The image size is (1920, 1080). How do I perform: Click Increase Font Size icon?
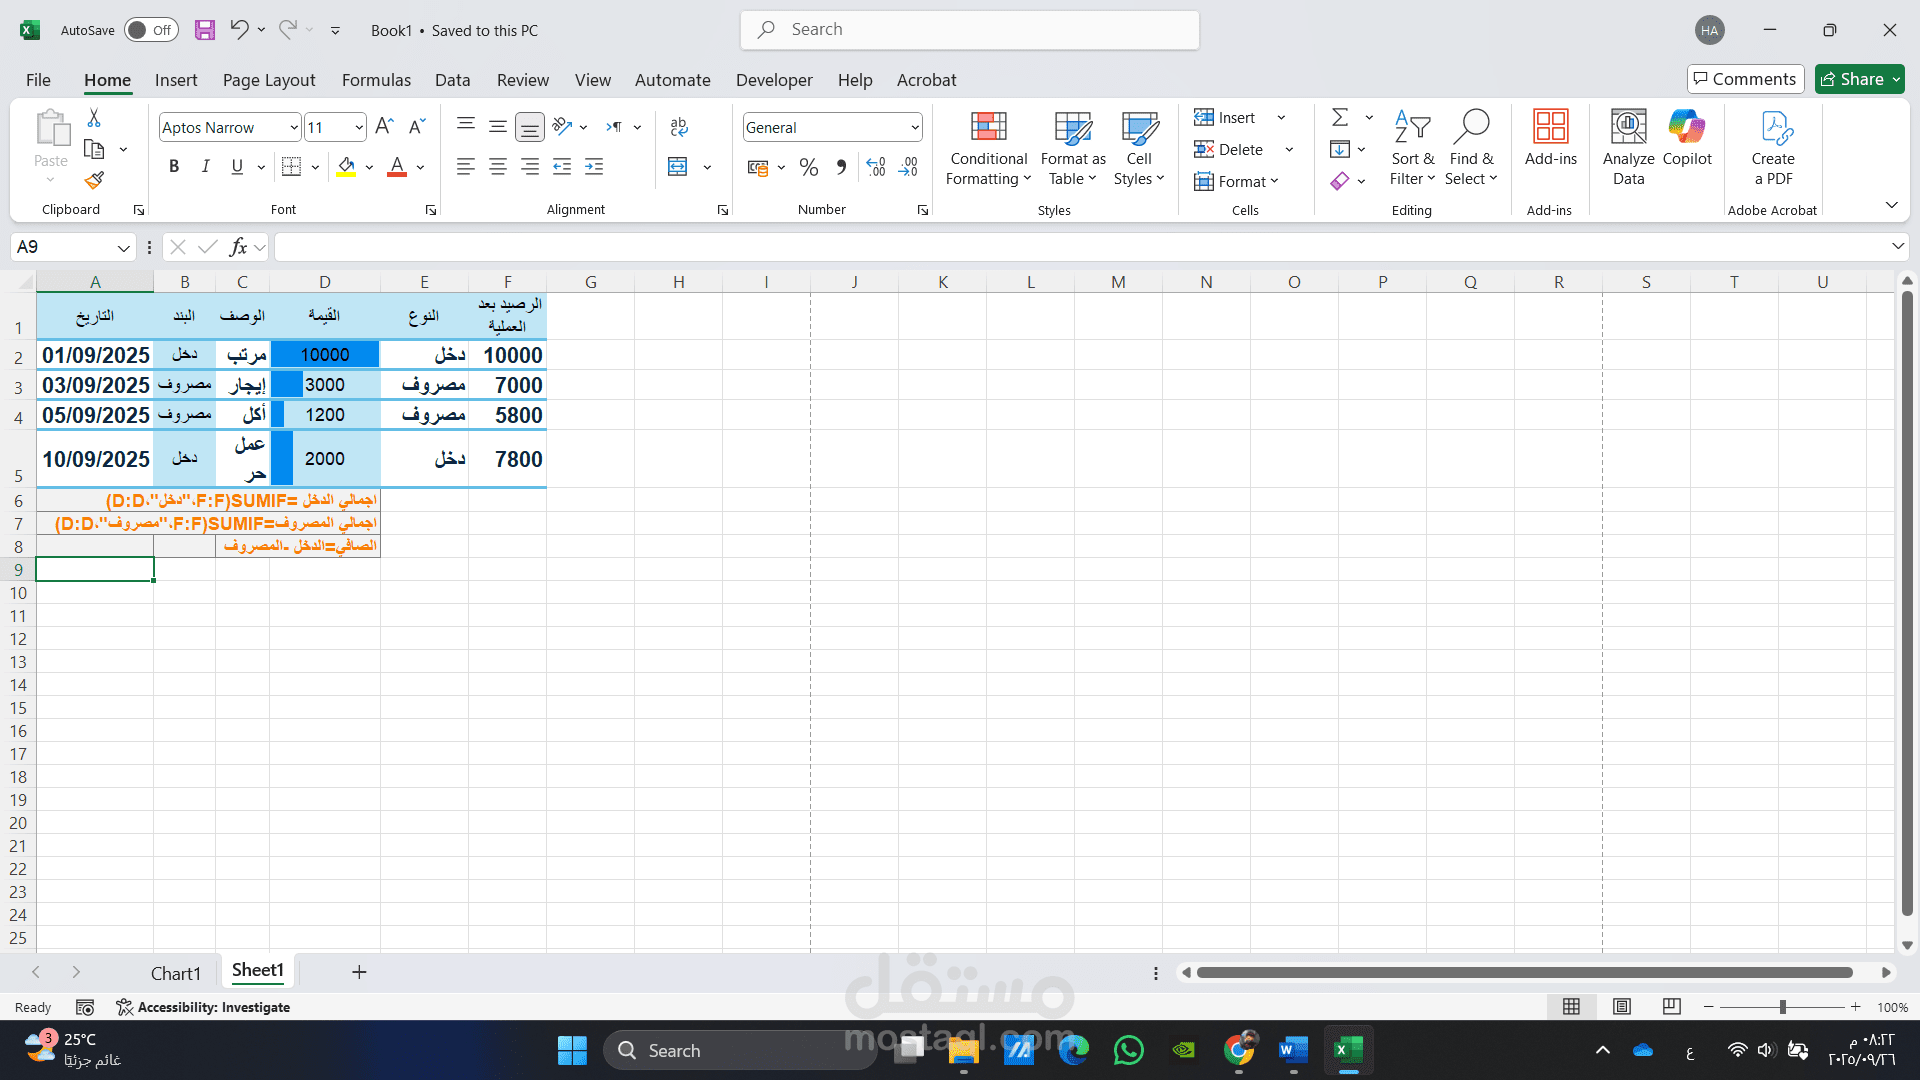384,127
